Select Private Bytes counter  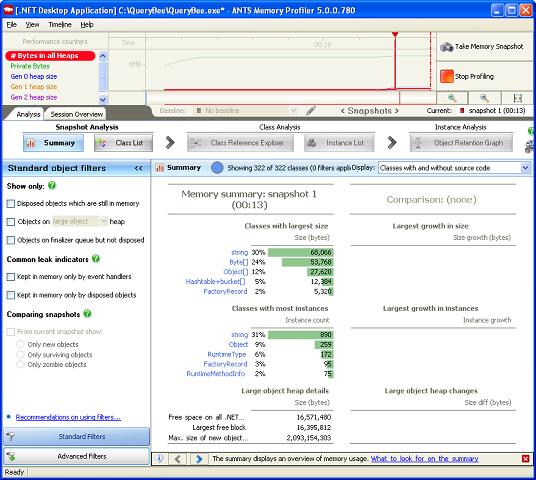(30, 66)
